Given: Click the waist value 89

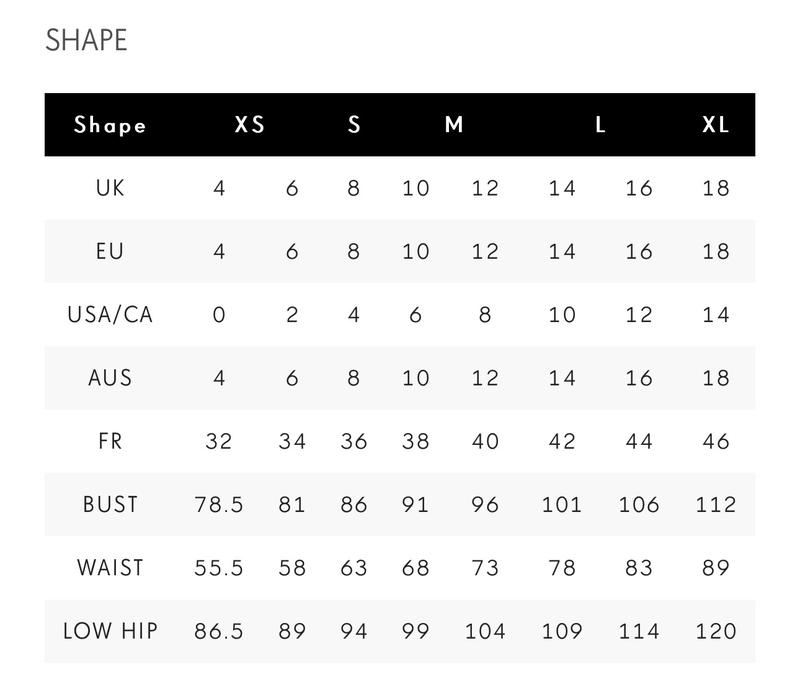Looking at the screenshot, I should coord(715,568).
